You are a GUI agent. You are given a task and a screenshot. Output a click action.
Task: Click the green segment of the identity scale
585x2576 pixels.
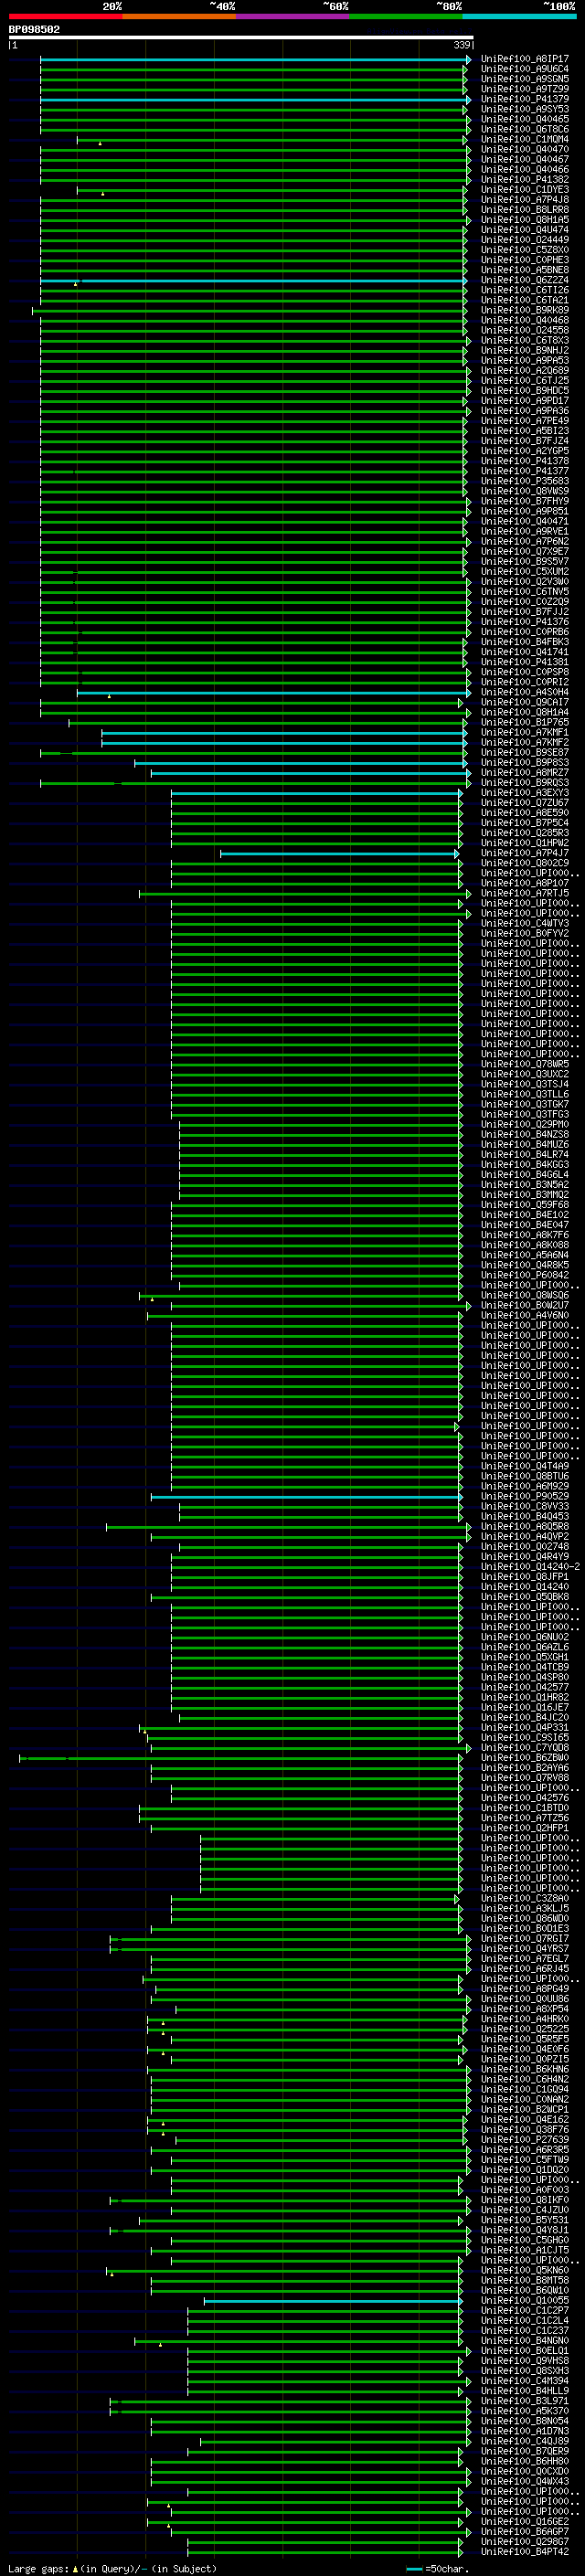[x=406, y=16]
